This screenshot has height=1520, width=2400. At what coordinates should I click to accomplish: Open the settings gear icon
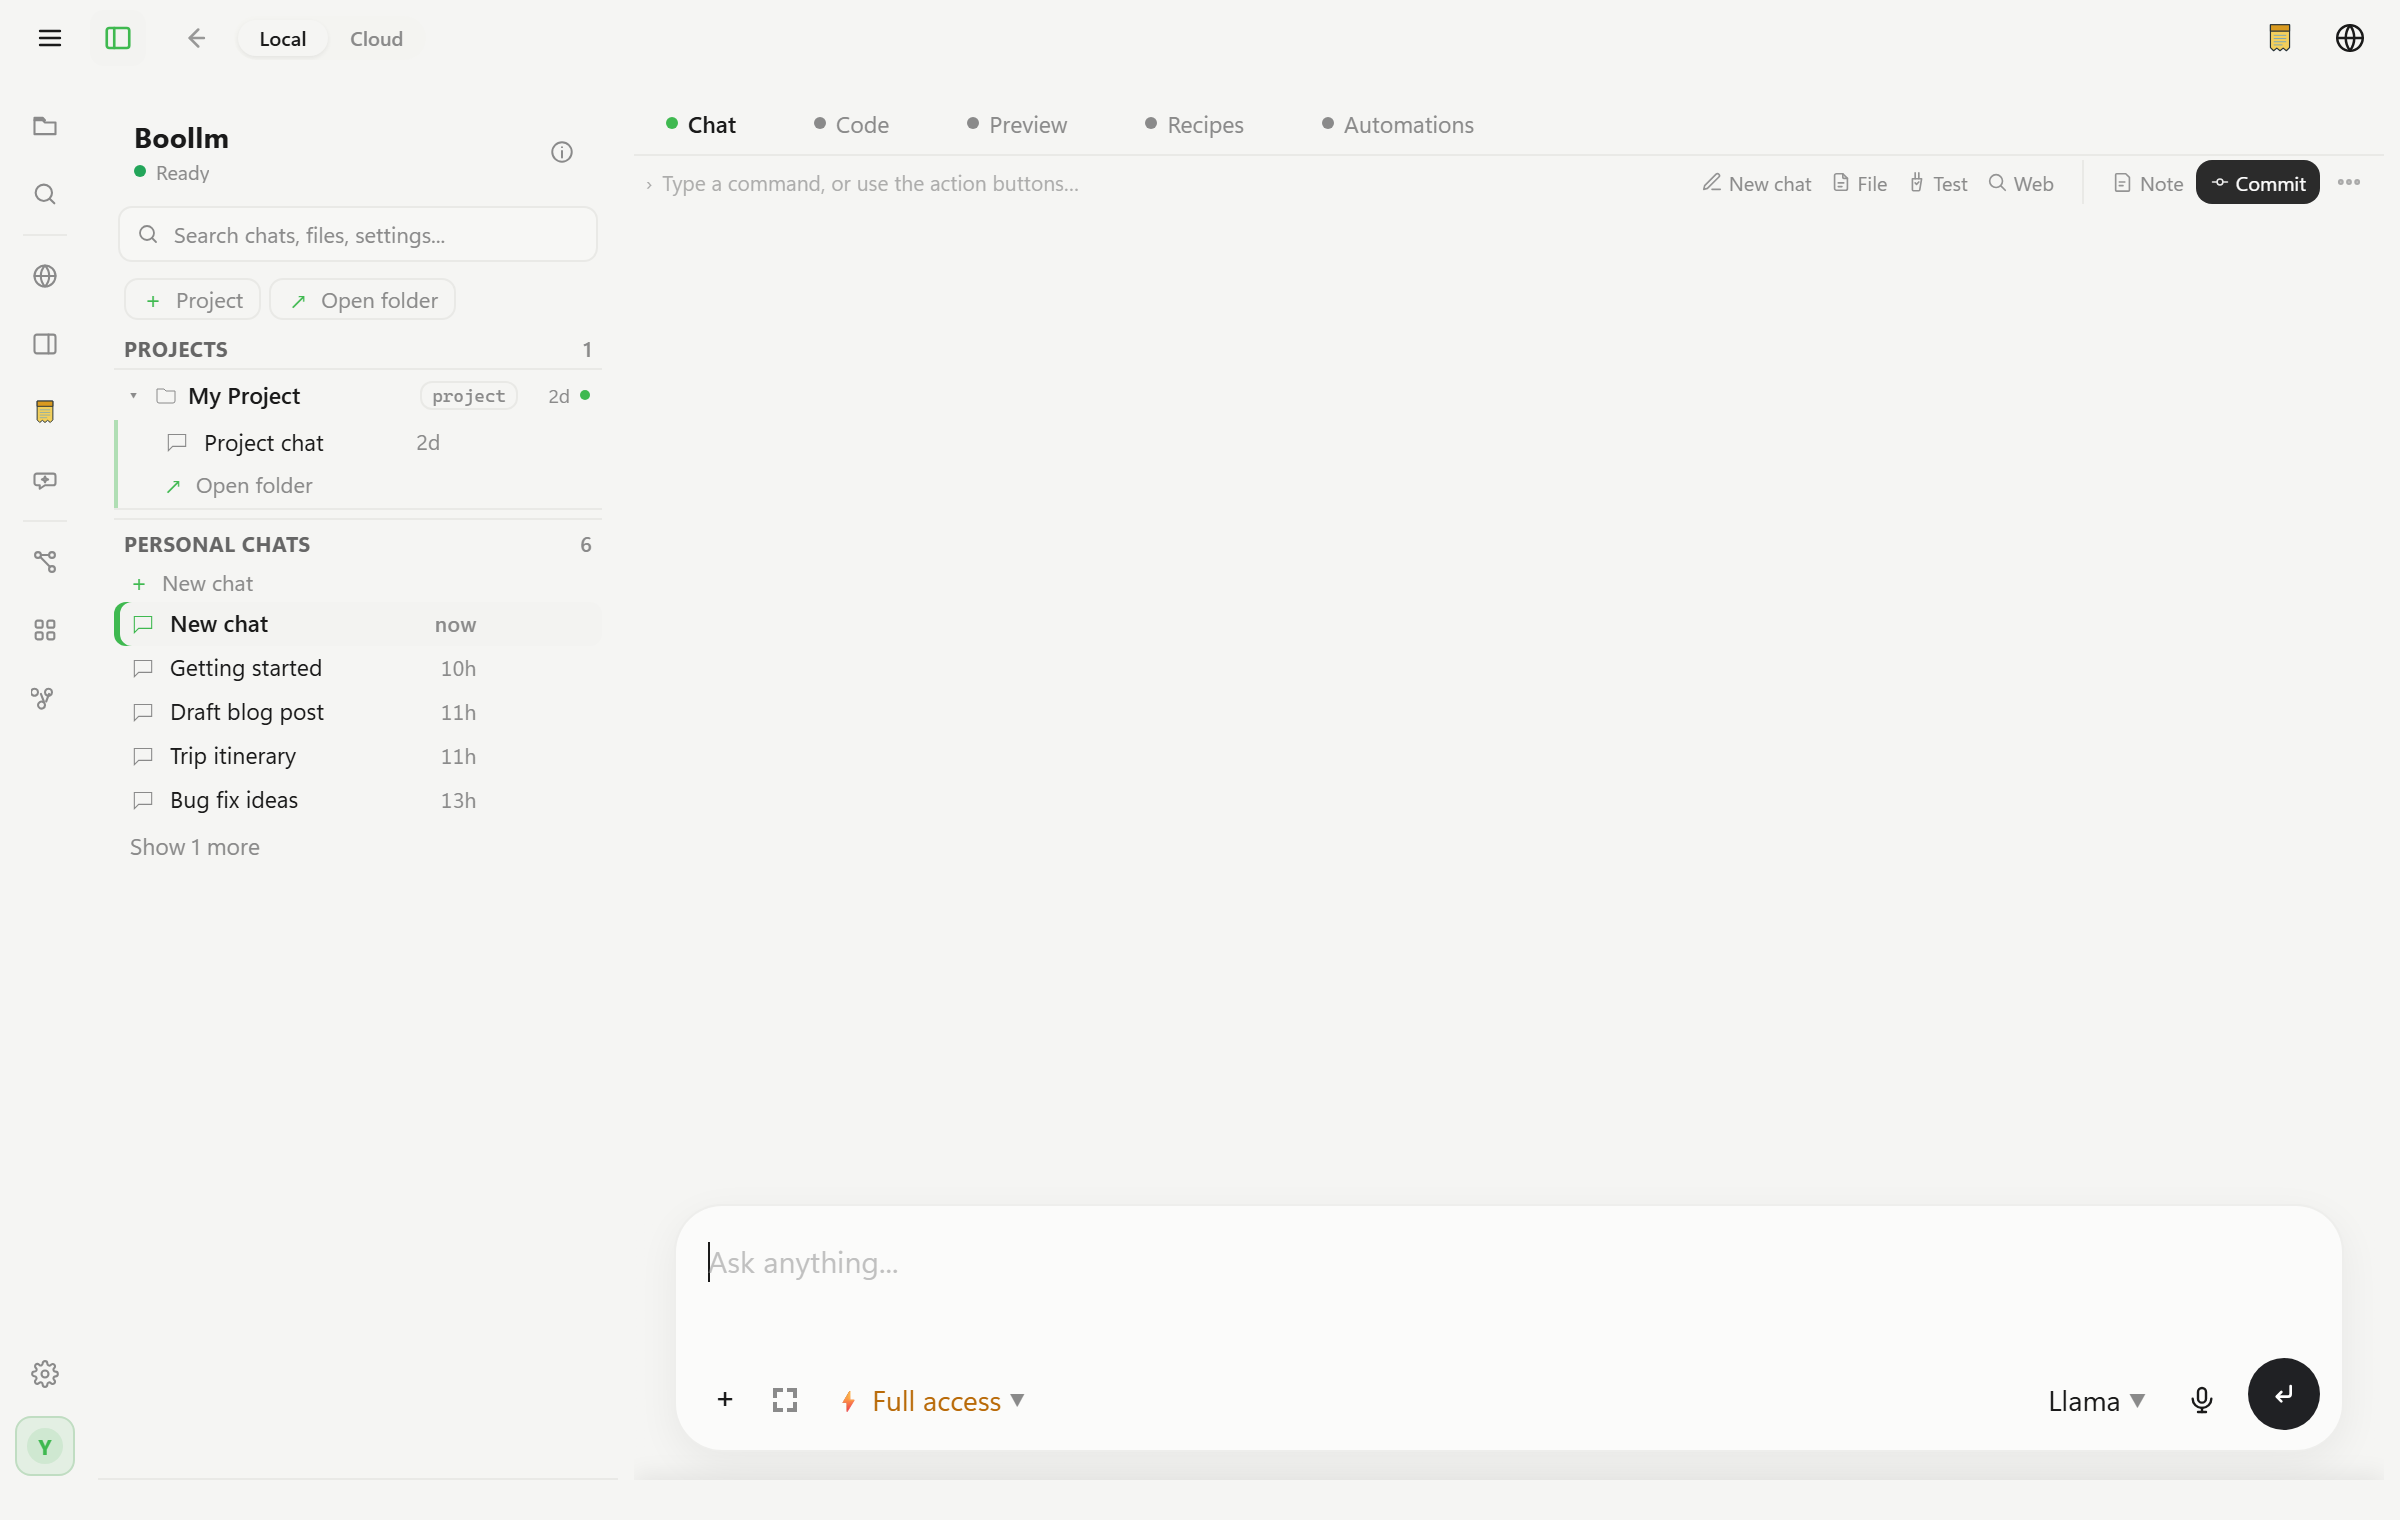[45, 1374]
